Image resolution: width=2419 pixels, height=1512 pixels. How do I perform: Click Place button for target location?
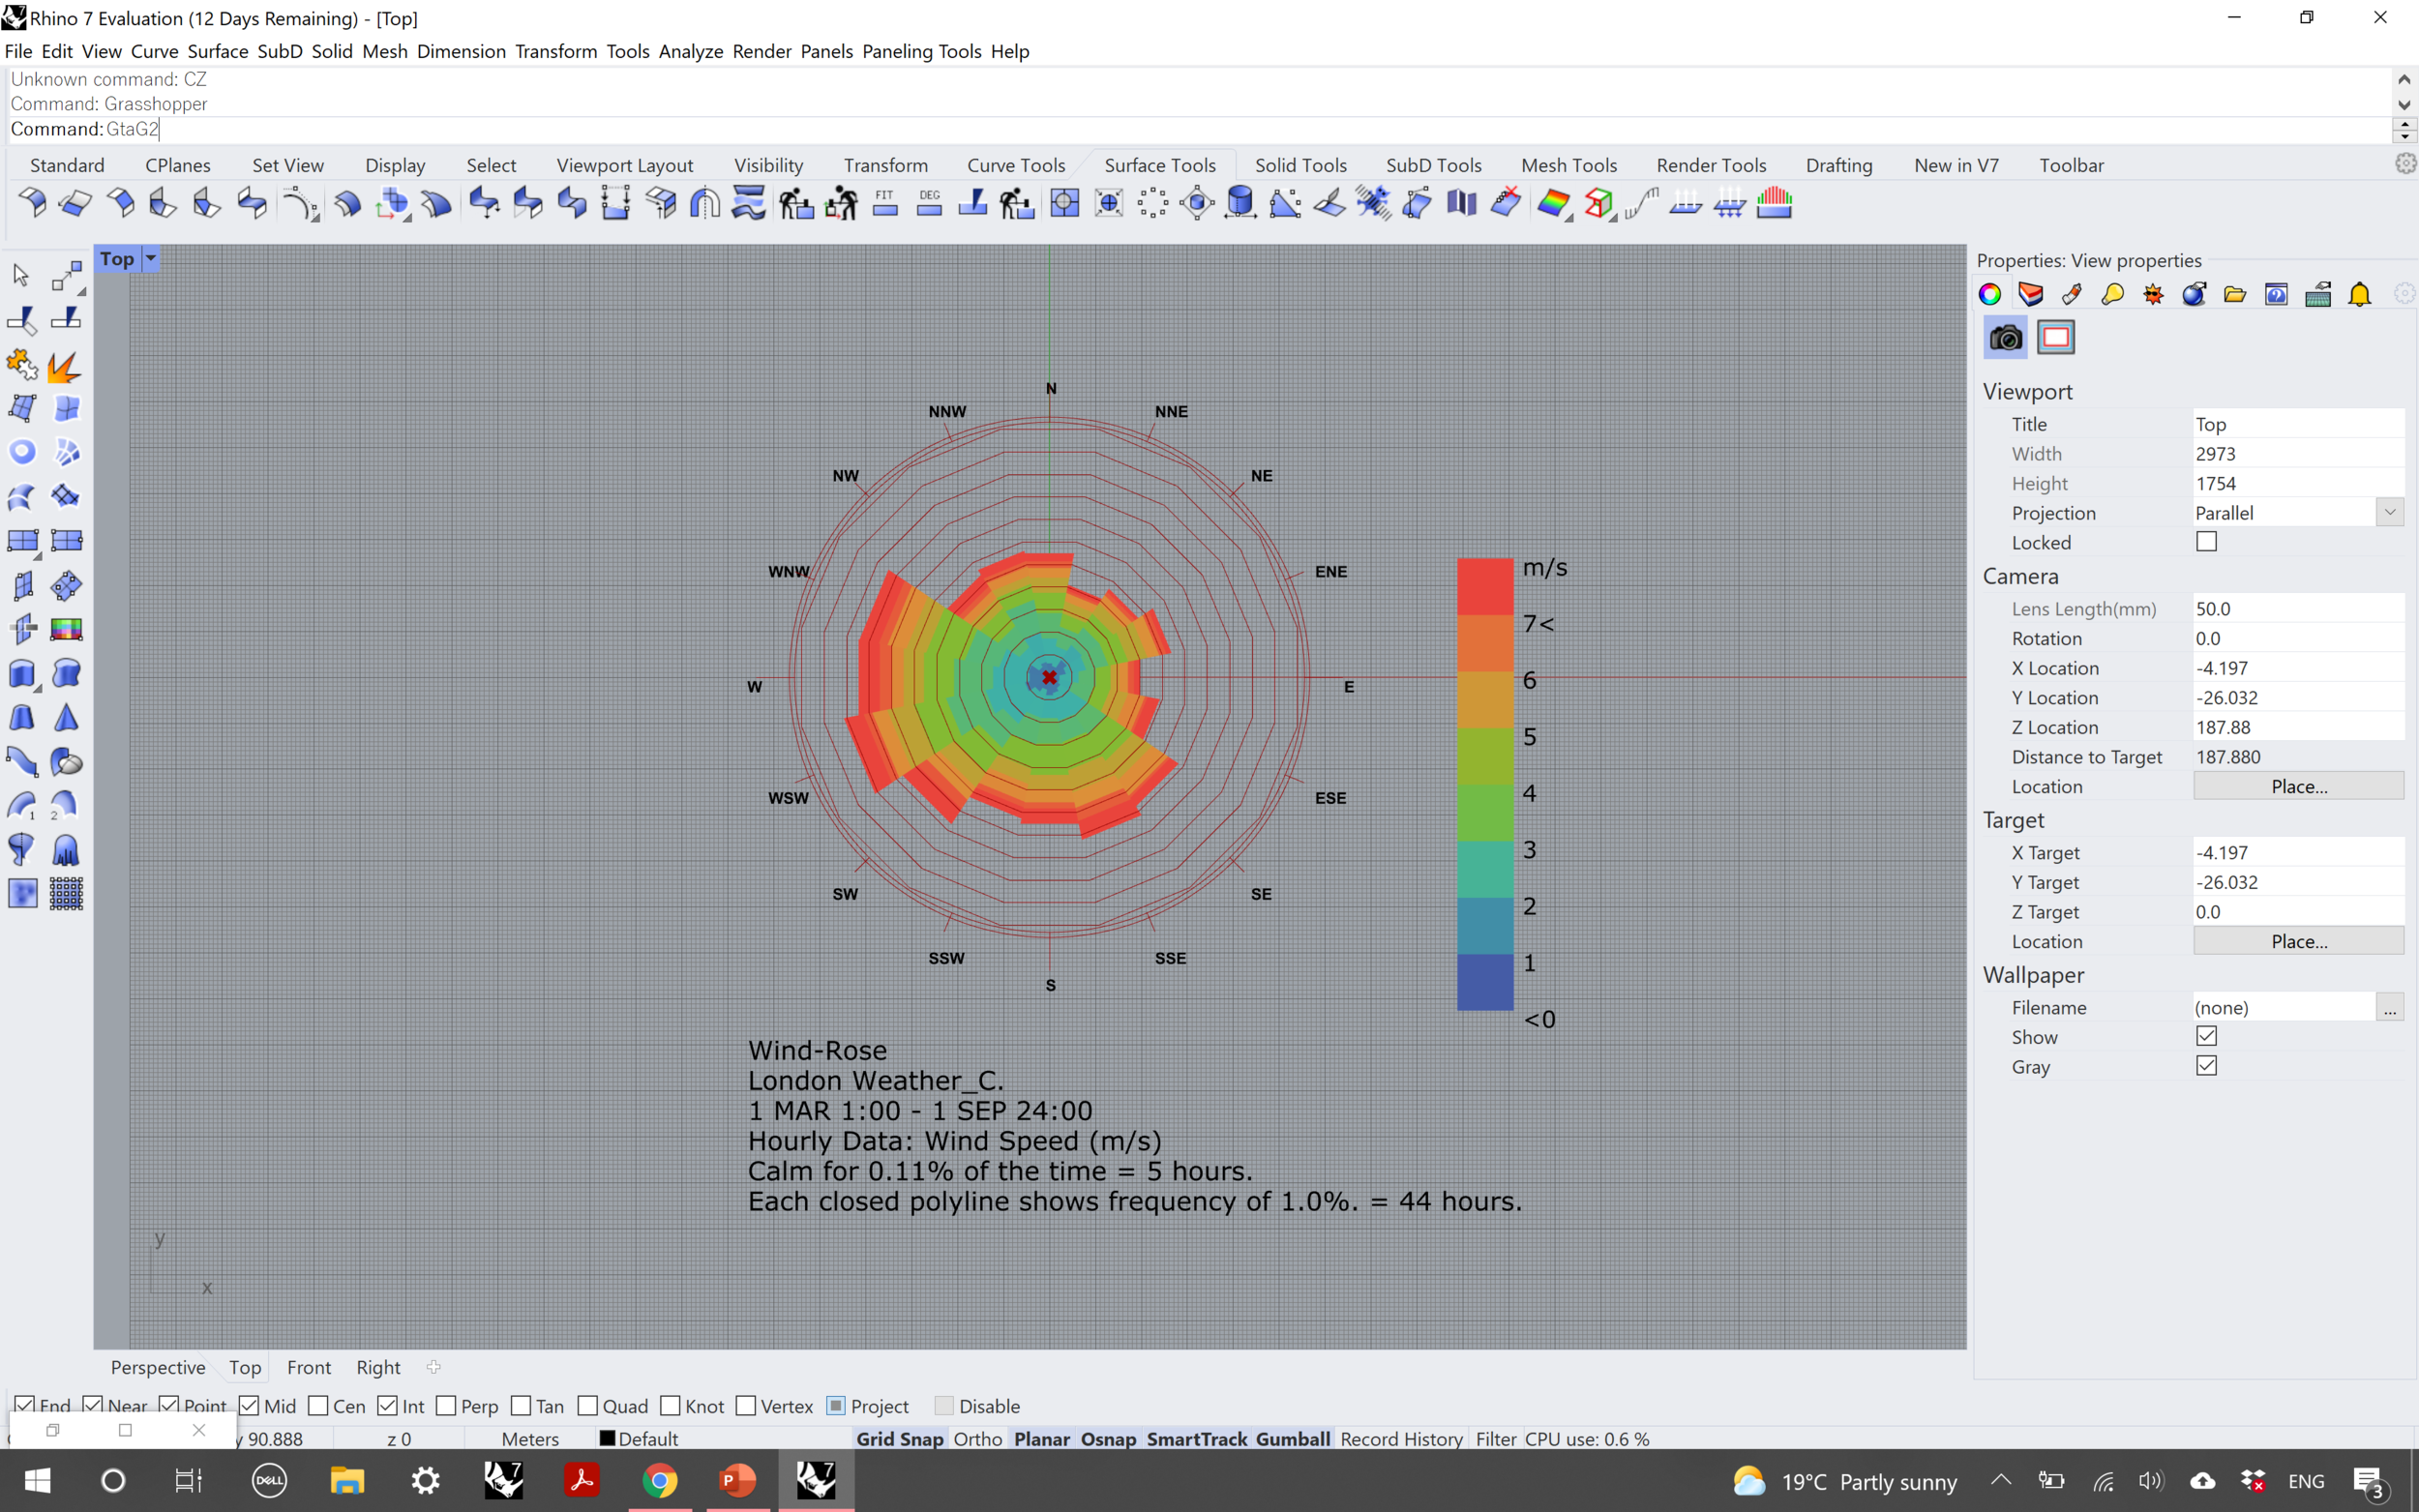(x=2299, y=940)
